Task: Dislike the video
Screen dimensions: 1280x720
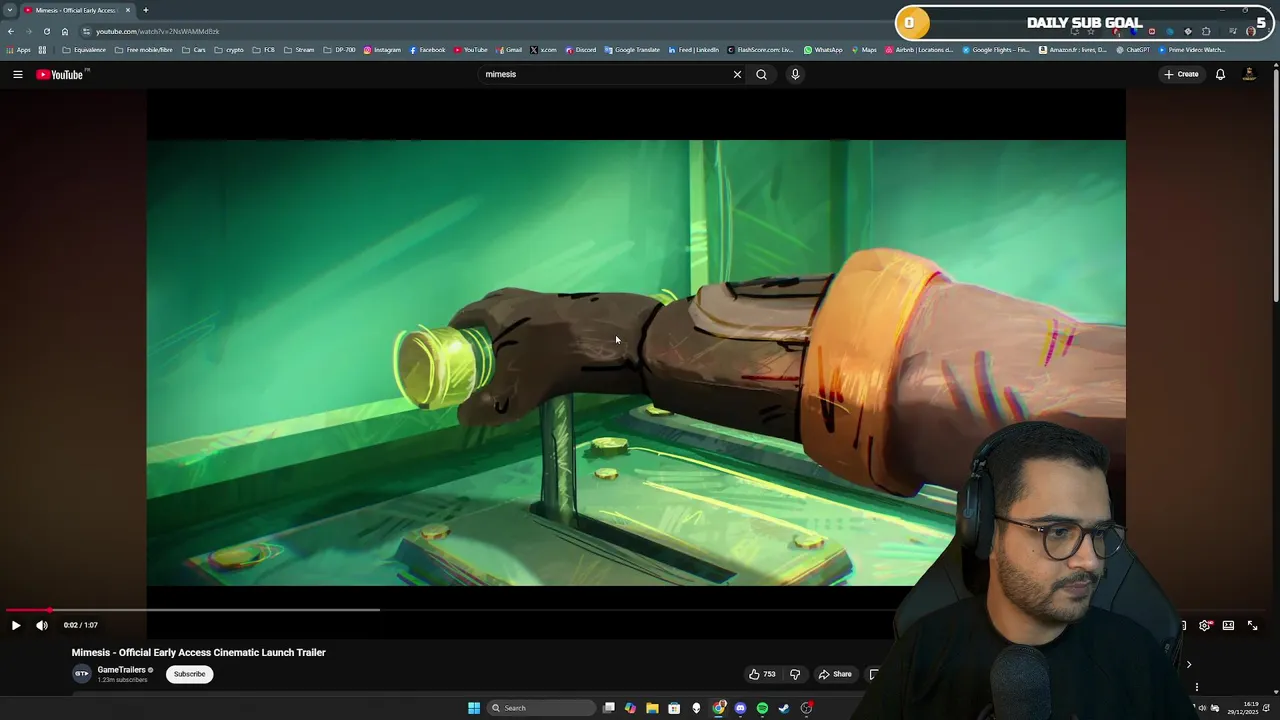Action: click(x=795, y=674)
